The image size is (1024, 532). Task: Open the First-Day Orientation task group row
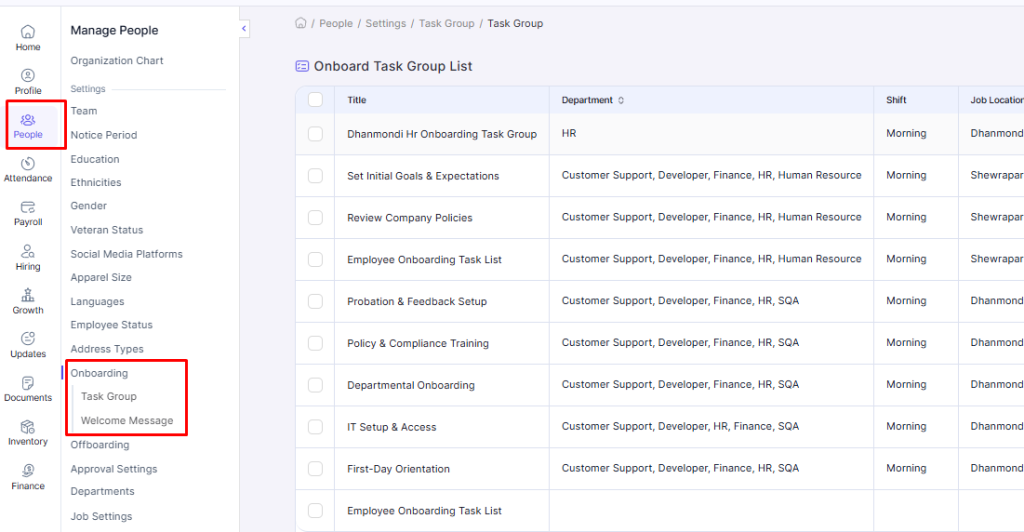tap(398, 469)
